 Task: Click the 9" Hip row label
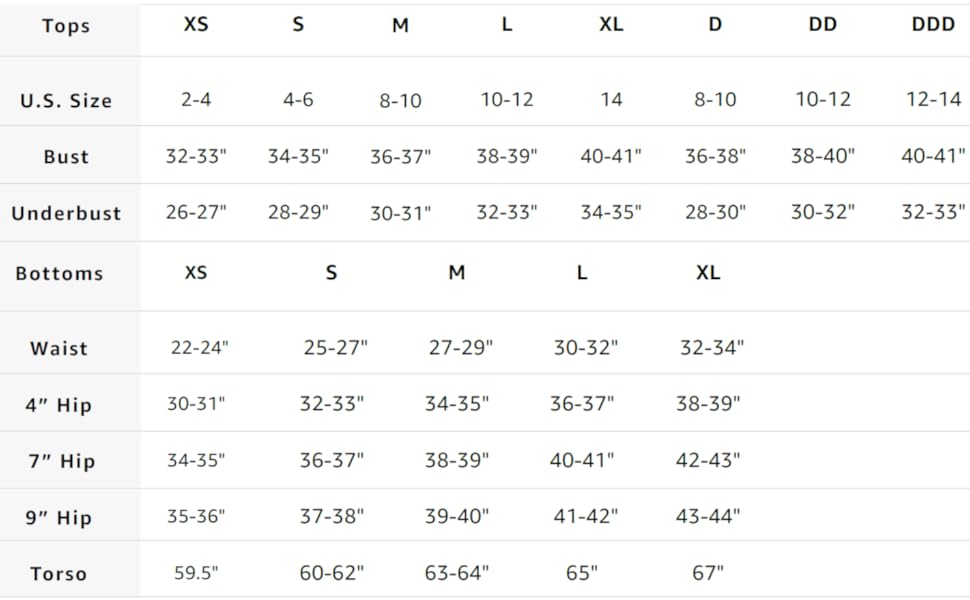[x=59, y=518]
